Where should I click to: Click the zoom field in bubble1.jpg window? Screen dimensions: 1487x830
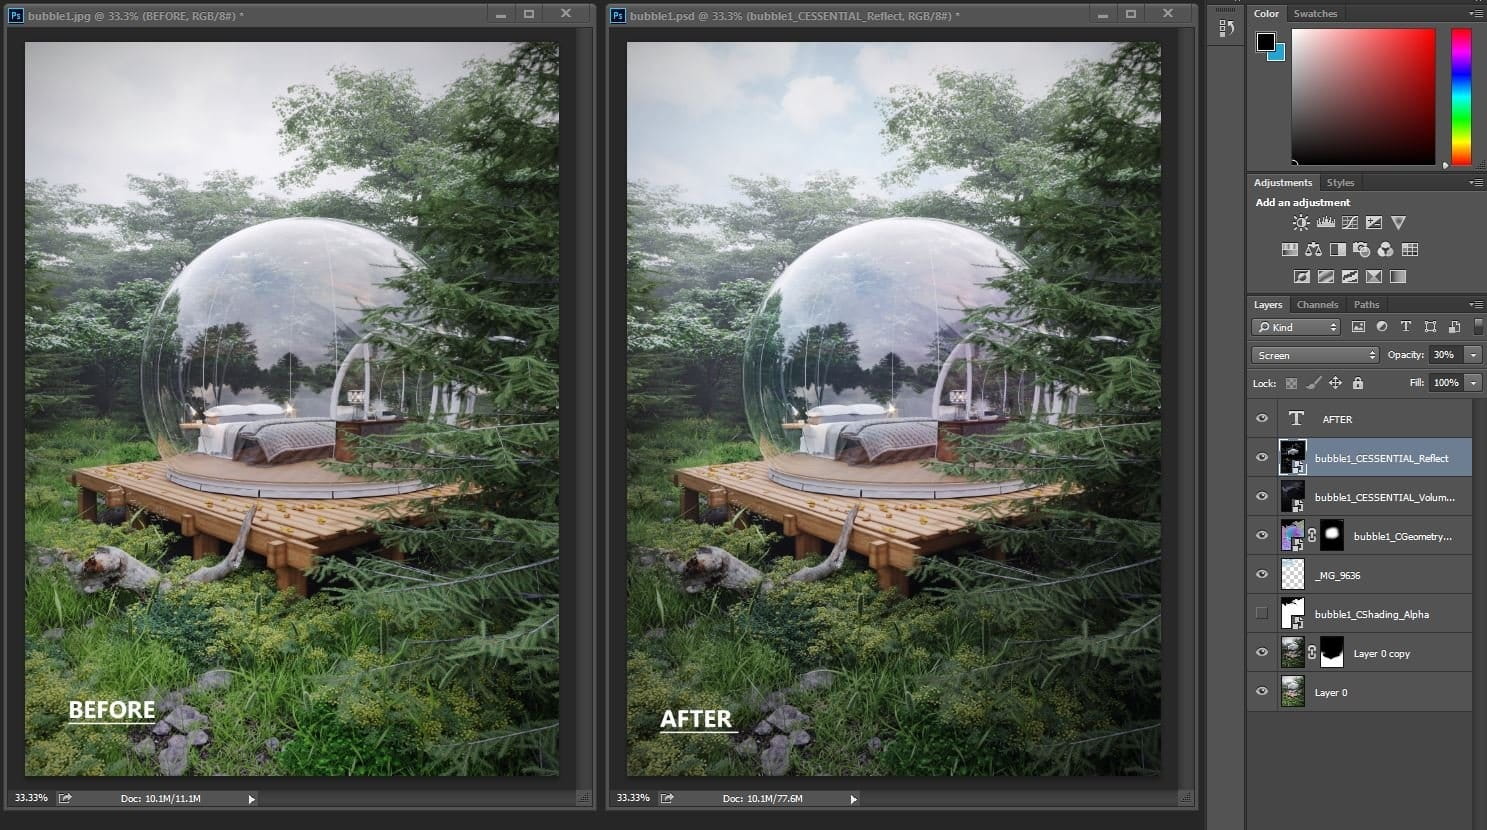(31, 798)
